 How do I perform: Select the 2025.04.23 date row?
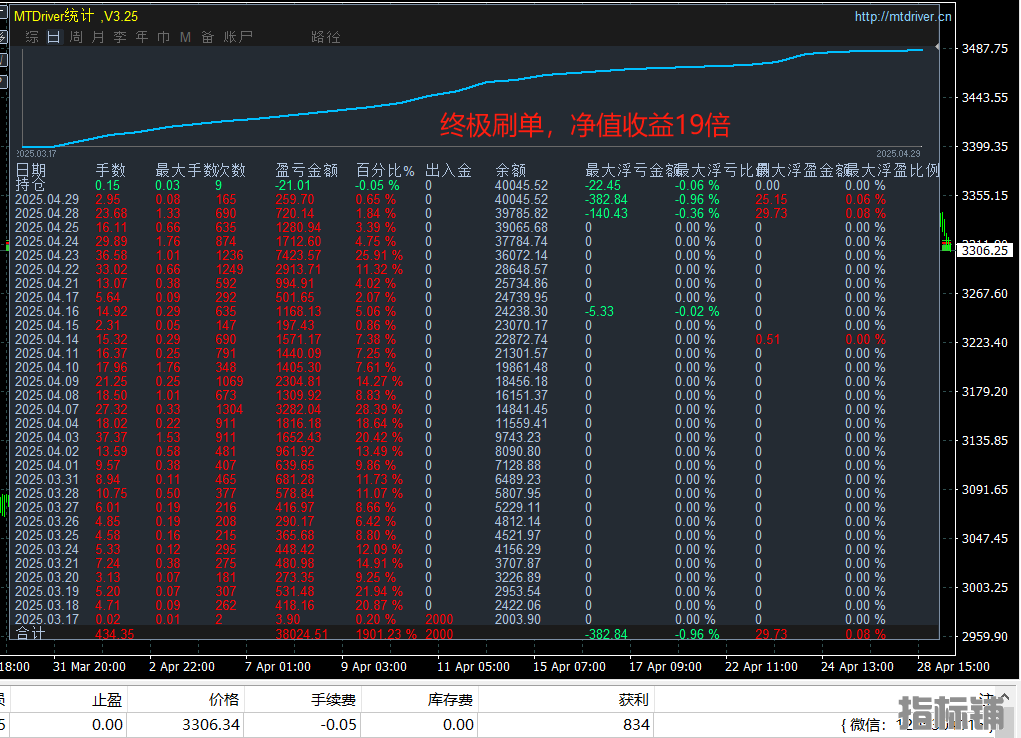tap(47, 255)
